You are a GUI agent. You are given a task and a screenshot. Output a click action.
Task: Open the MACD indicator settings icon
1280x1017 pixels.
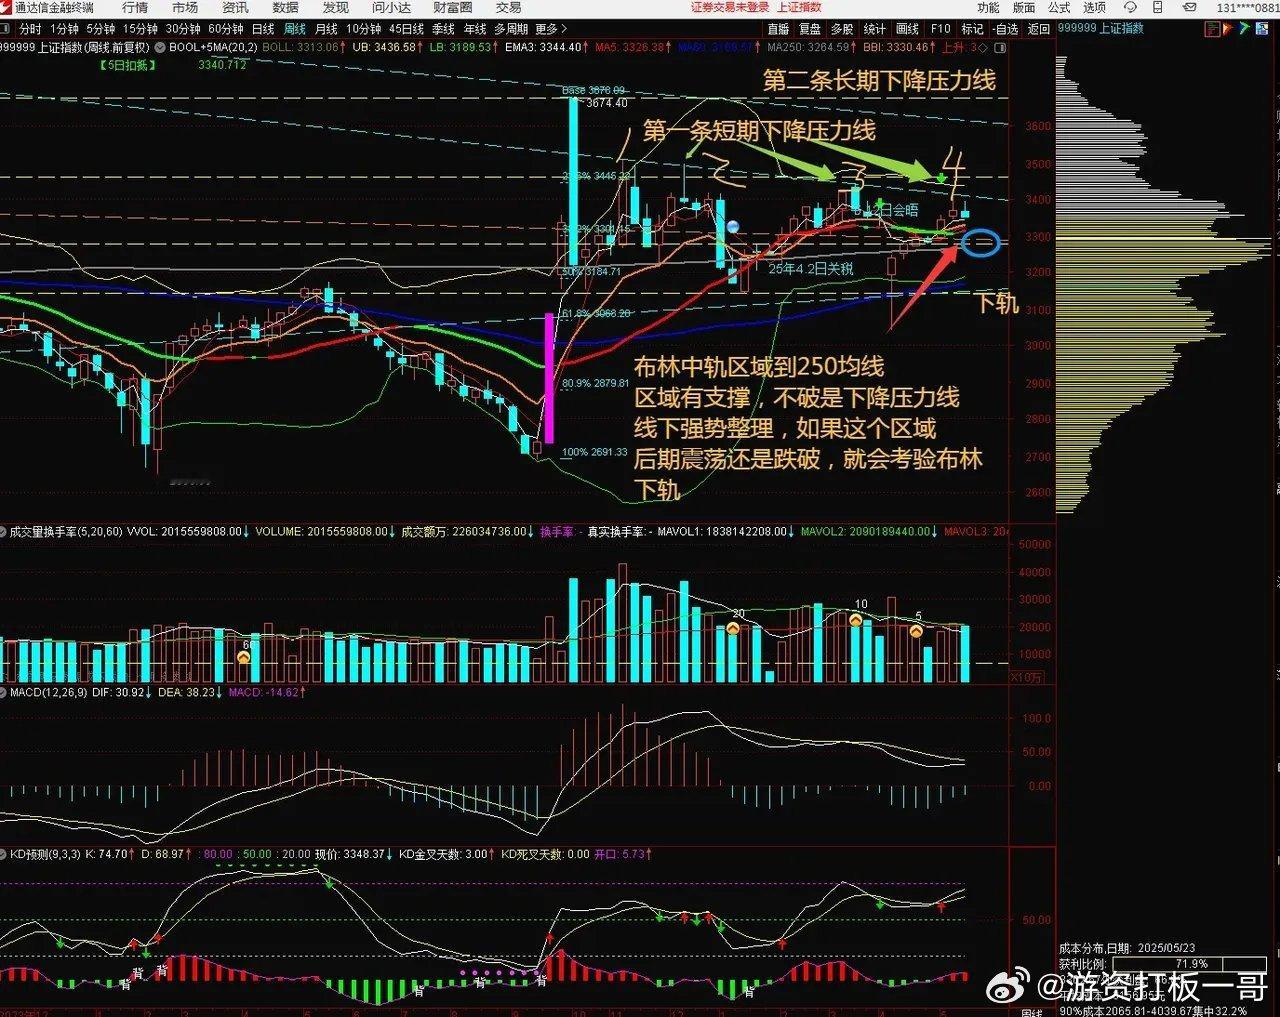[4, 692]
